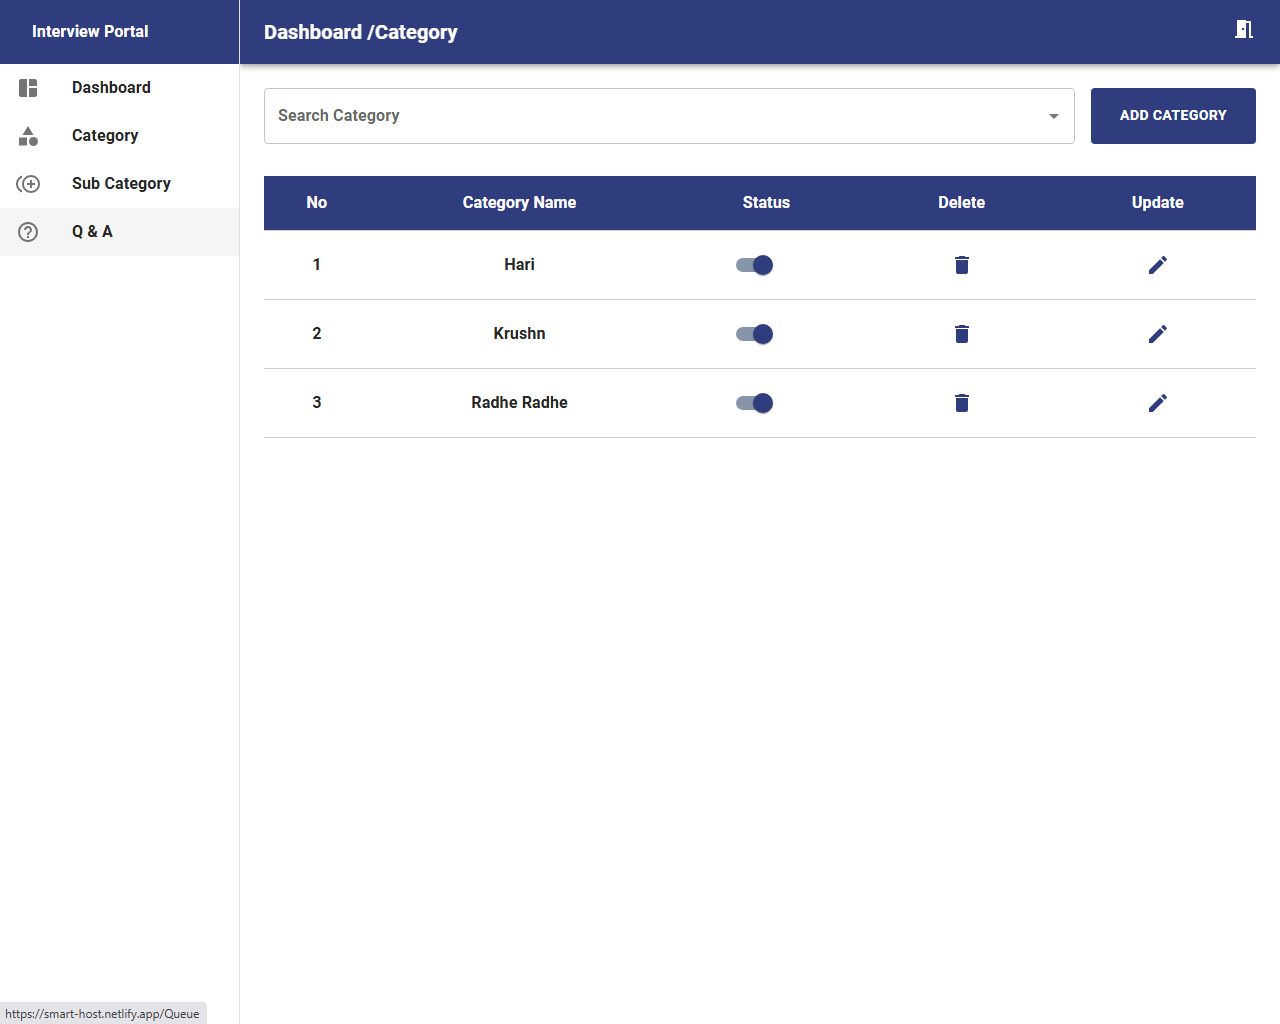Disable the Krushn status switch

click(x=755, y=334)
